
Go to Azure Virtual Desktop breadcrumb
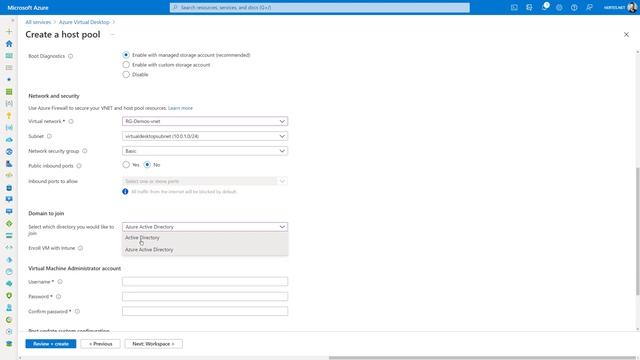click(84, 22)
